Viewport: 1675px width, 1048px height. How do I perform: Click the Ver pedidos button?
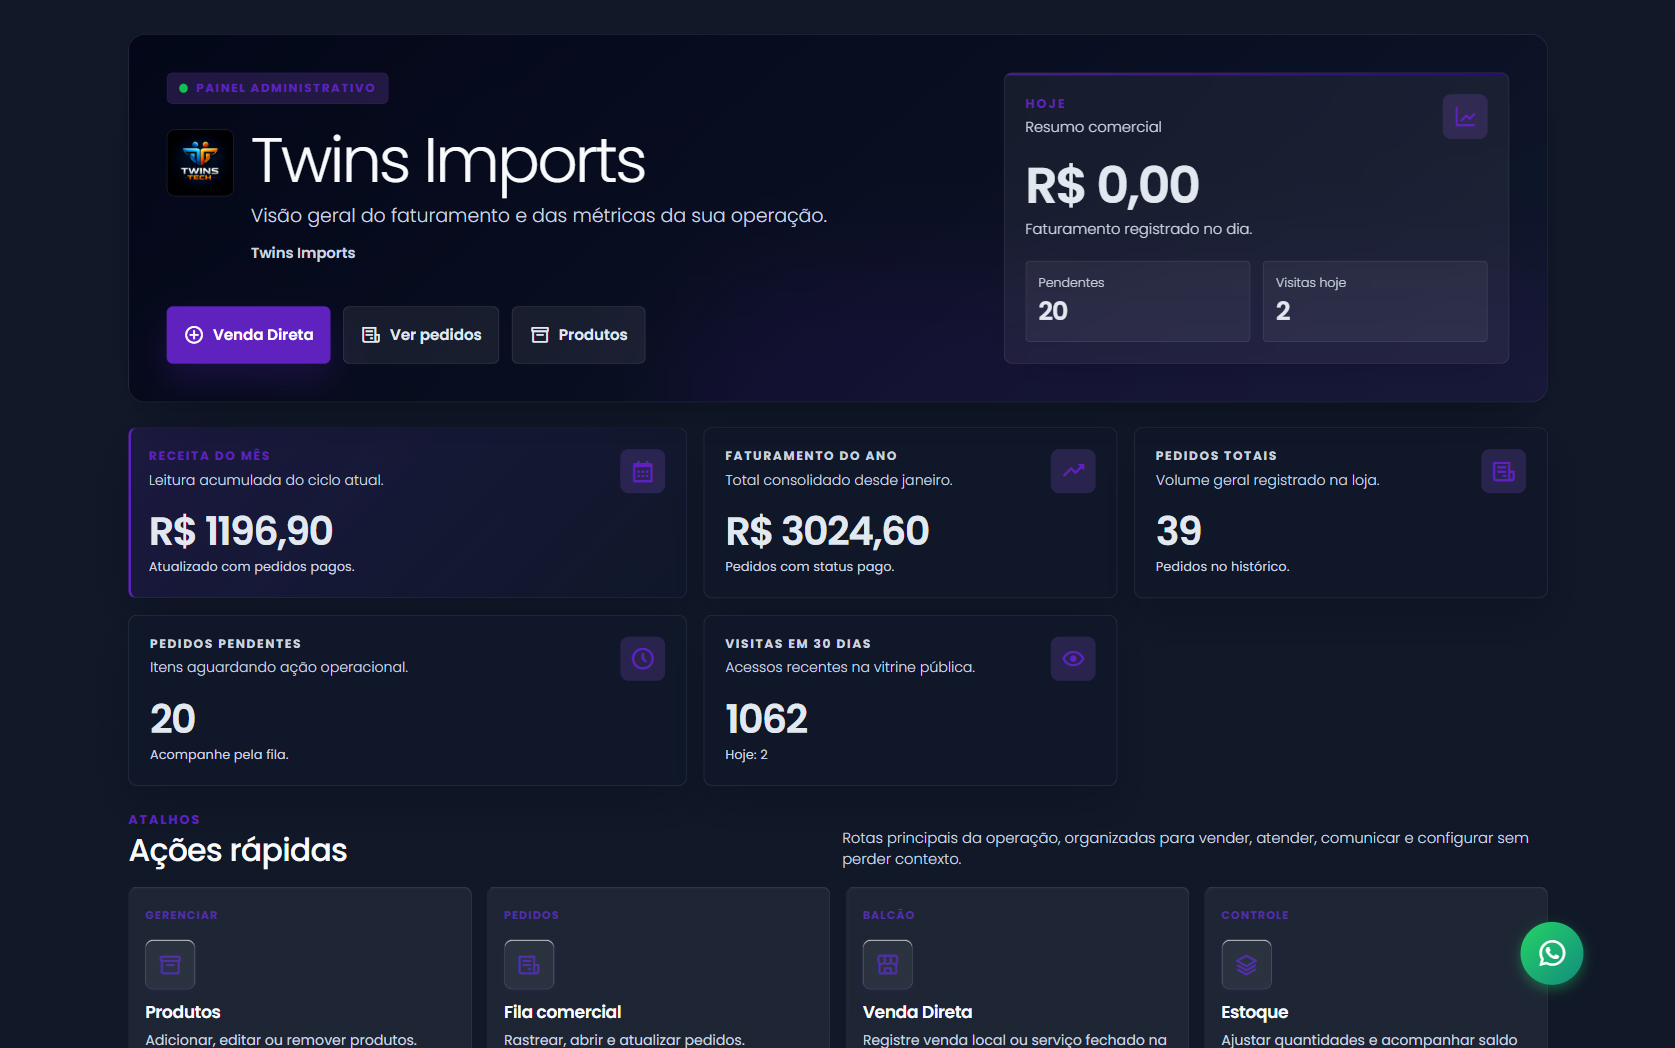[421, 335]
